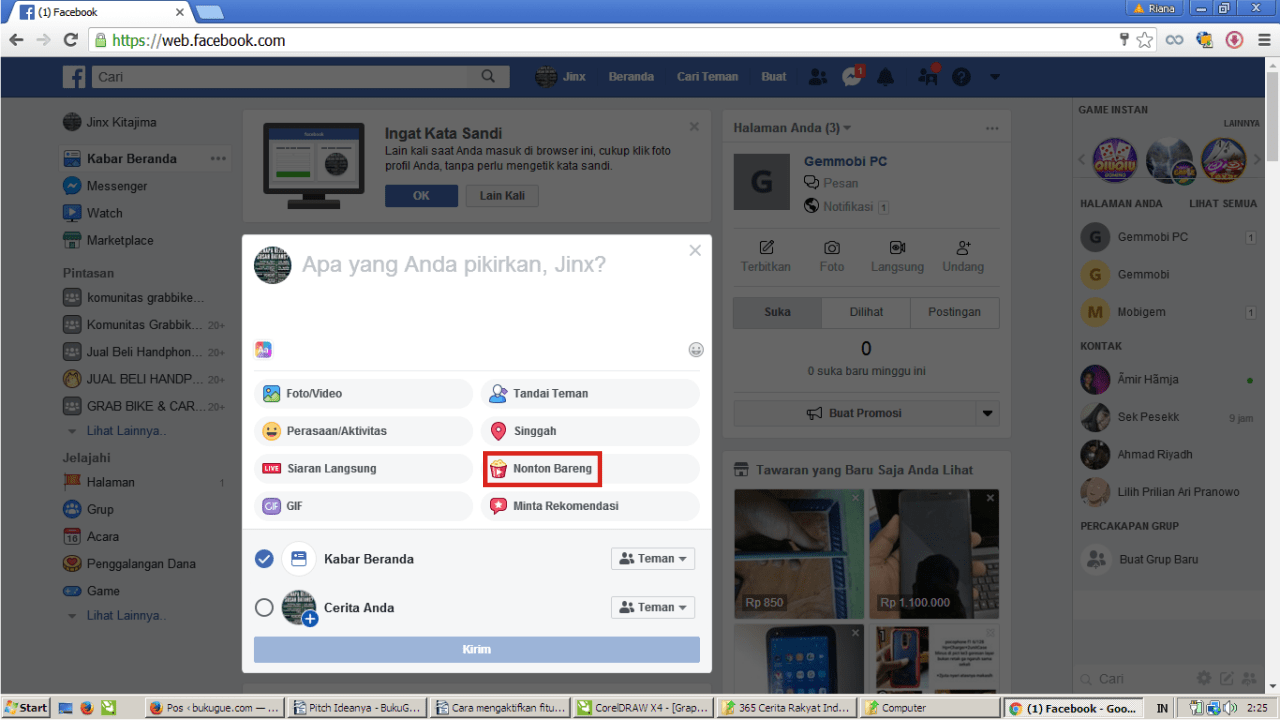
Task: Open the account menu dropdown arrow
Action: pyautogui.click(x=994, y=77)
